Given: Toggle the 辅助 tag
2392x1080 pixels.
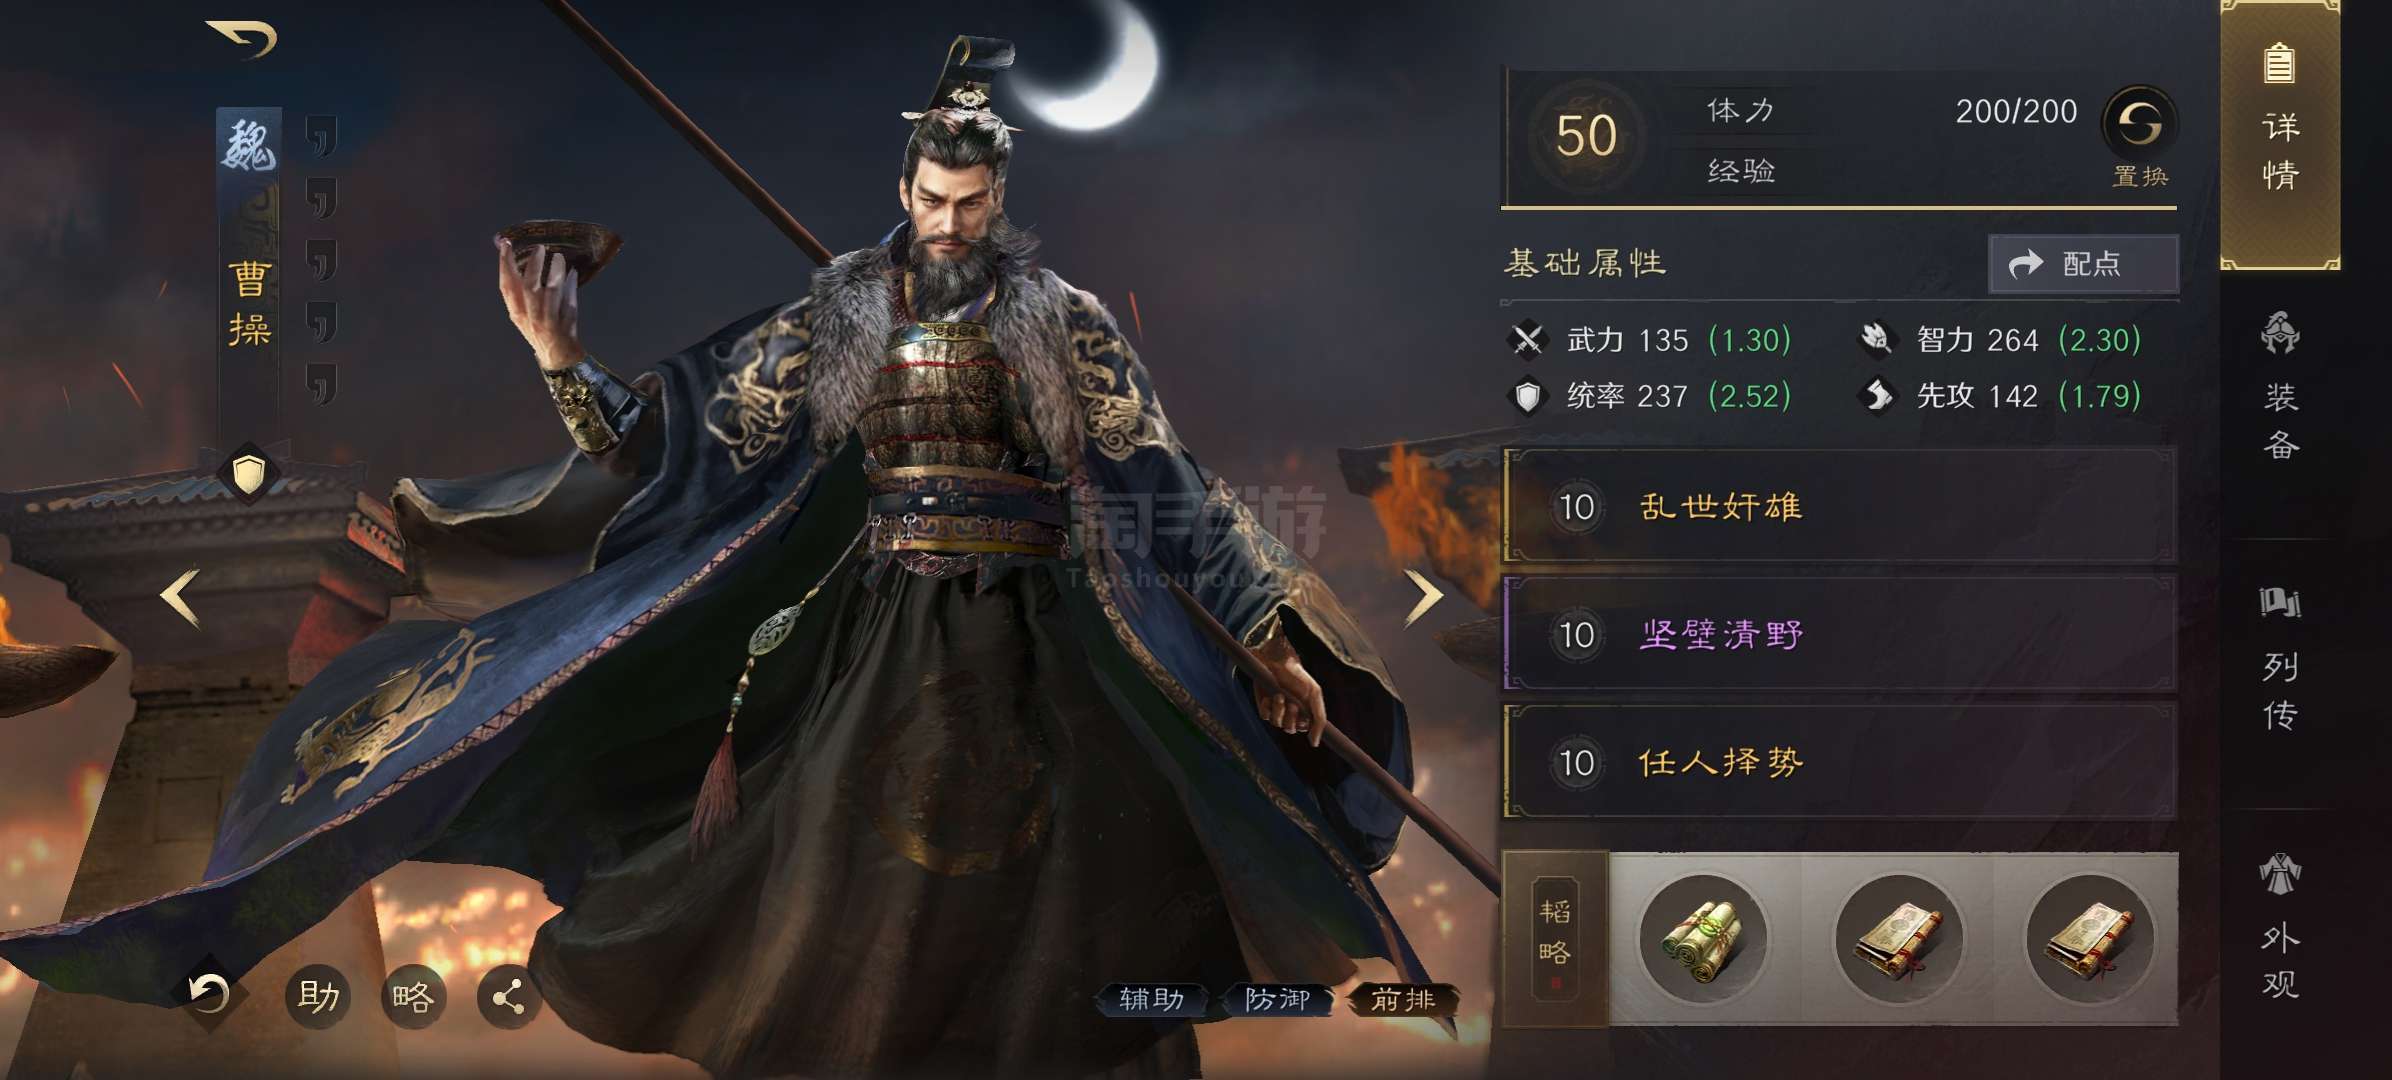Looking at the screenshot, I should pyautogui.click(x=1151, y=999).
